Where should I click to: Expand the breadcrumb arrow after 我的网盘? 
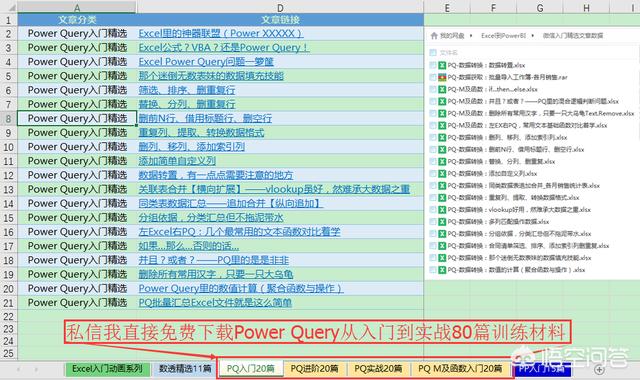(471, 36)
